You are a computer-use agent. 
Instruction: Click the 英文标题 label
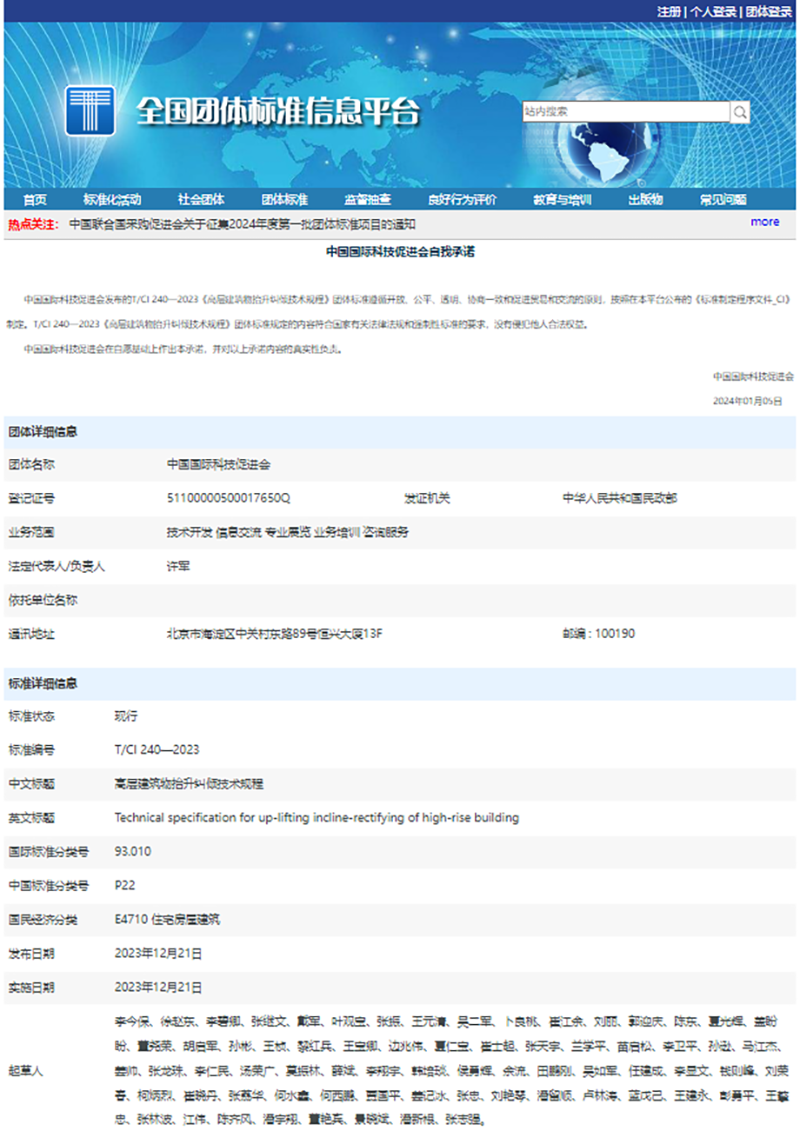[x=31, y=818]
